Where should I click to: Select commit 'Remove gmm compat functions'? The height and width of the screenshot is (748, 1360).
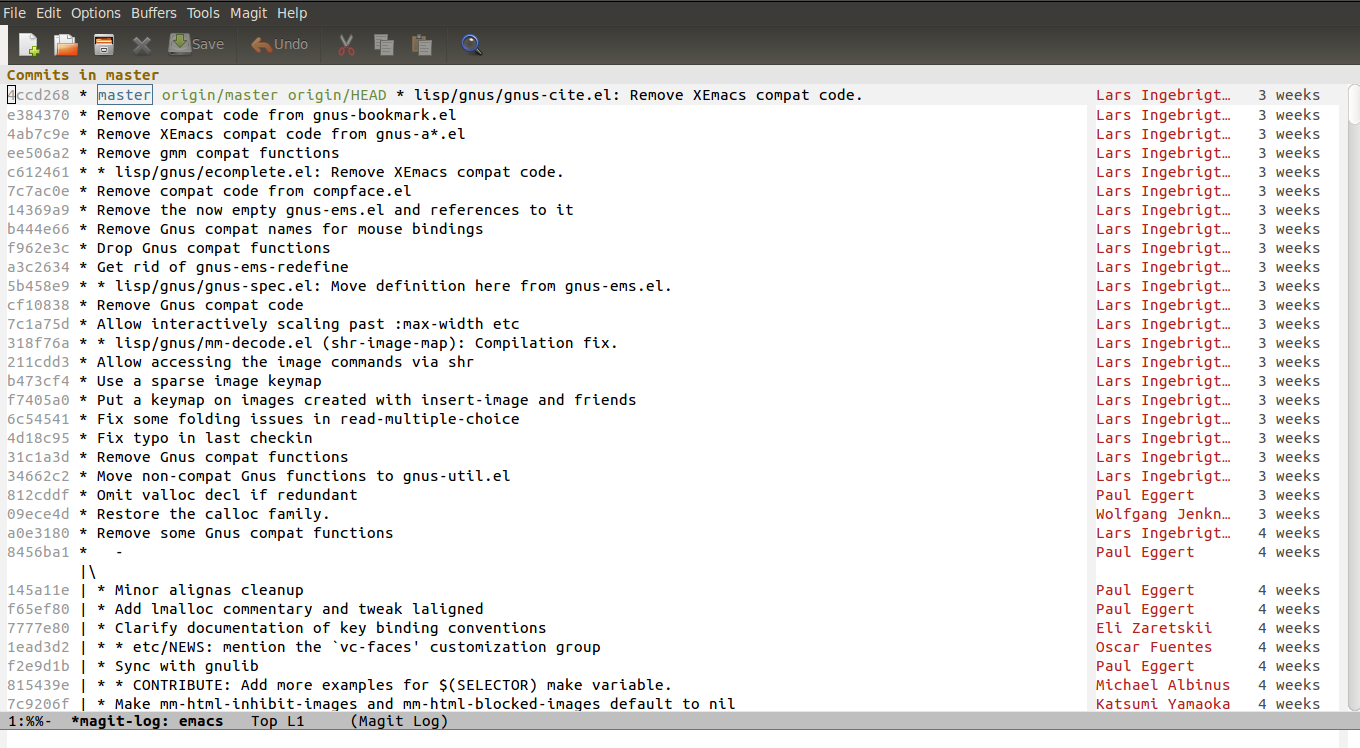pos(218,153)
